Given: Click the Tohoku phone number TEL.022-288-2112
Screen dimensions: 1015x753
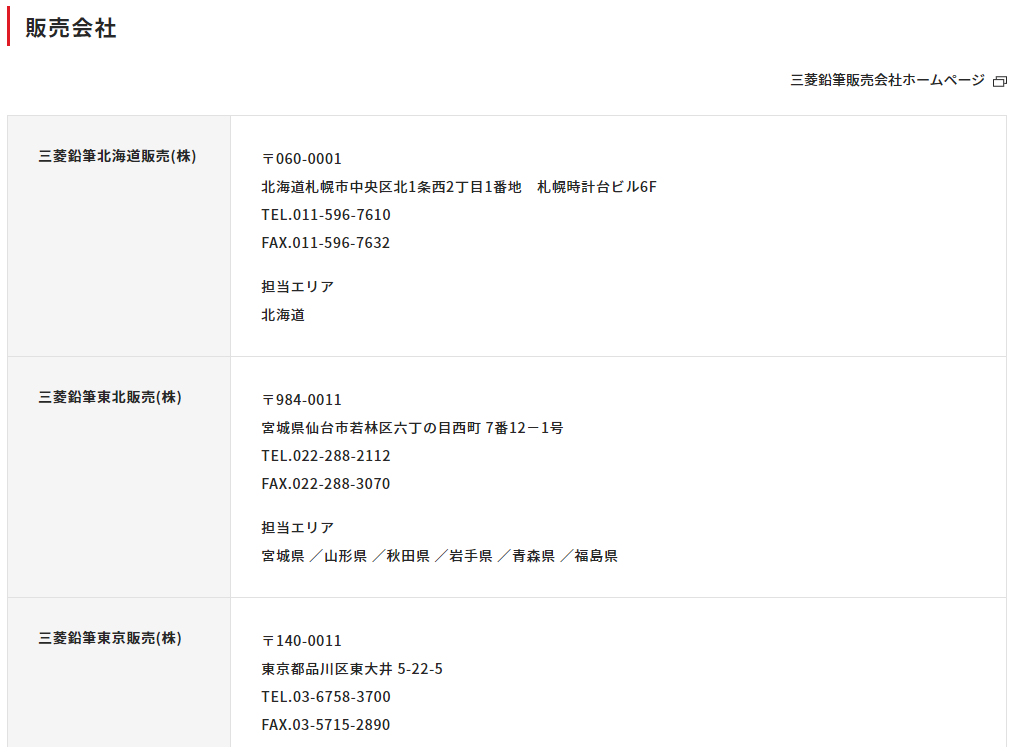Looking at the screenshot, I should point(326,456).
